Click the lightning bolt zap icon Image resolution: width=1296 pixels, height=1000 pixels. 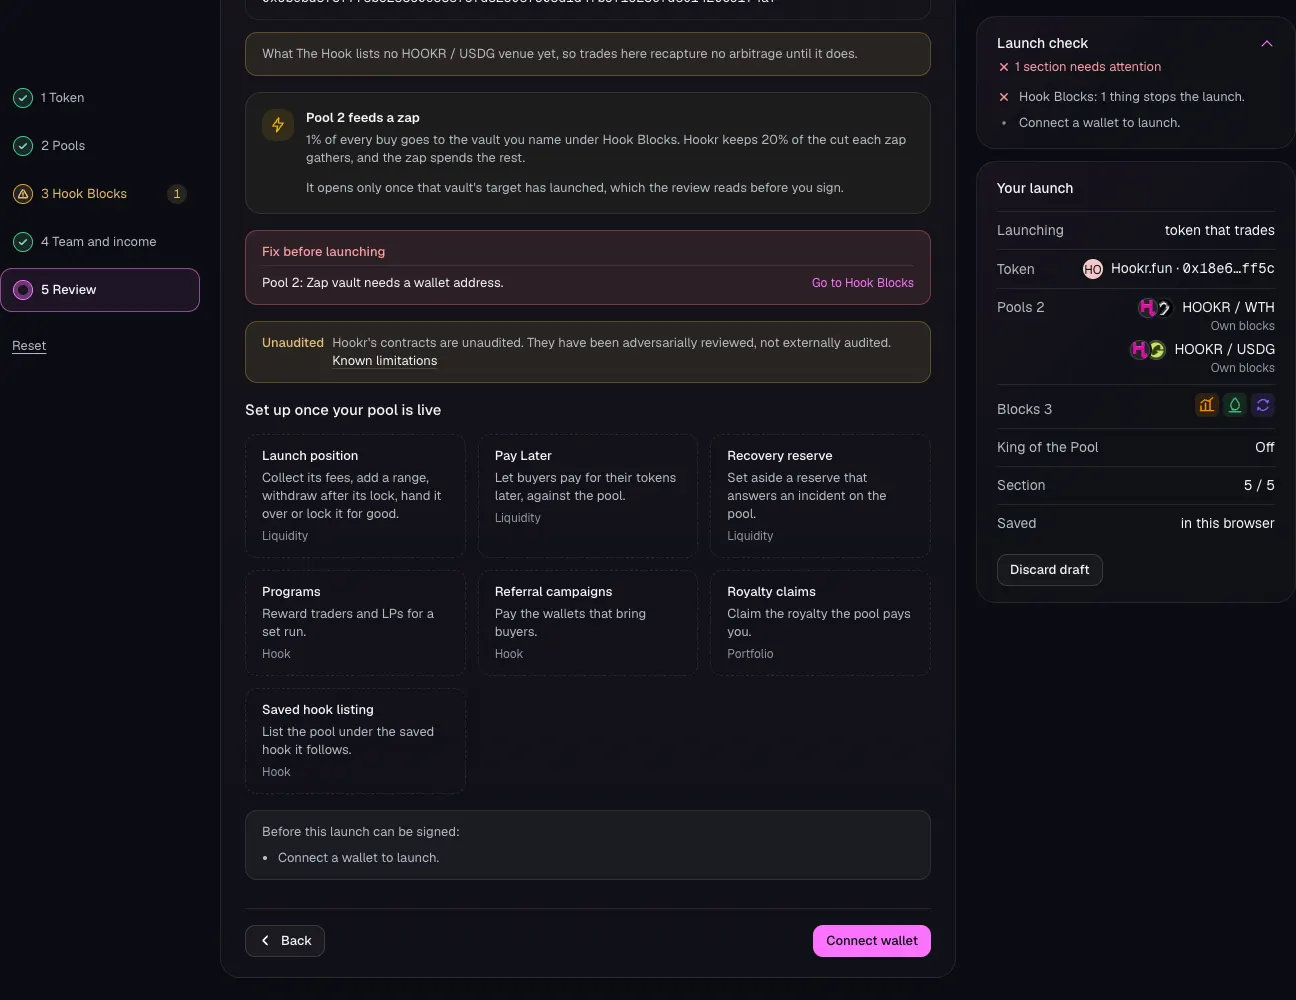click(278, 125)
